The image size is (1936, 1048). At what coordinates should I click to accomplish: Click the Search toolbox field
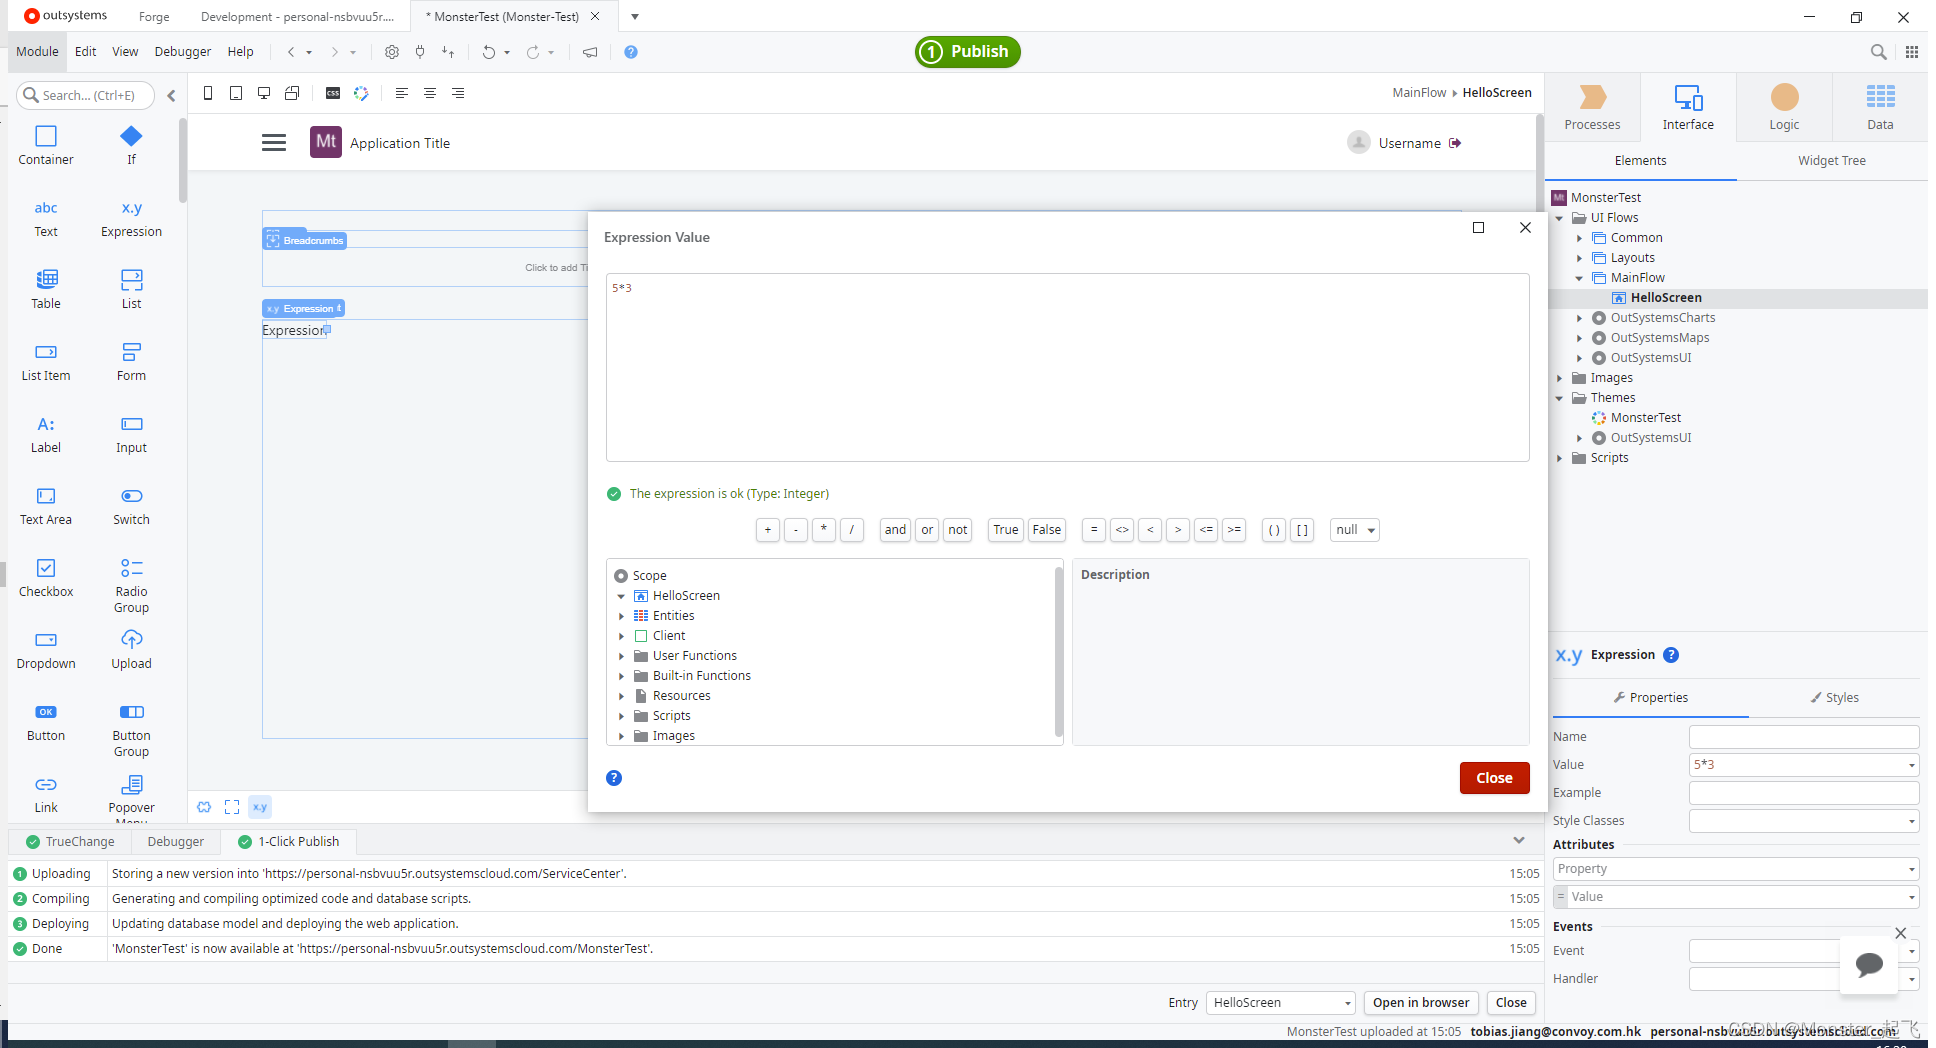click(87, 96)
